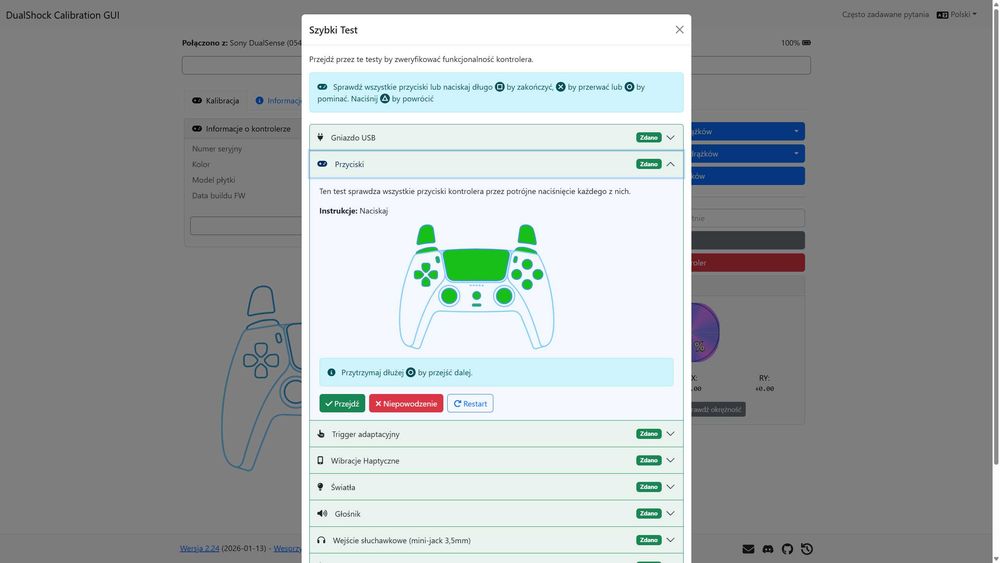Open the GitHub icon in footer
The height and width of the screenshot is (563, 1000).
[x=787, y=549]
